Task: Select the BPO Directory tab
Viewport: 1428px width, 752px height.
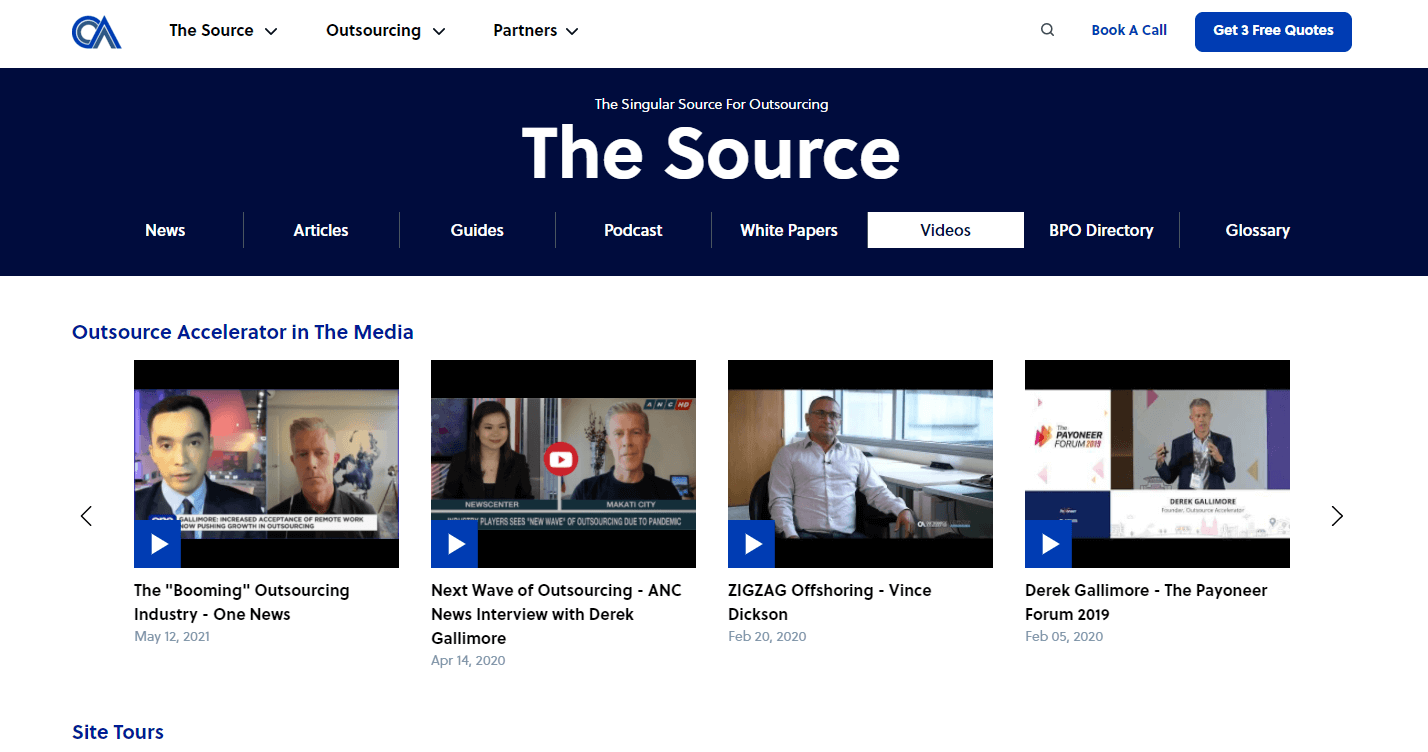Action: [x=1101, y=230]
